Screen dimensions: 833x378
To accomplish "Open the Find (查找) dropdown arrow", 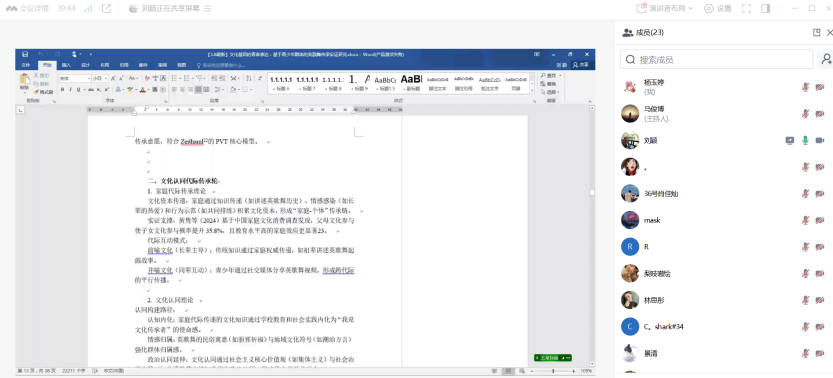I will [x=560, y=75].
